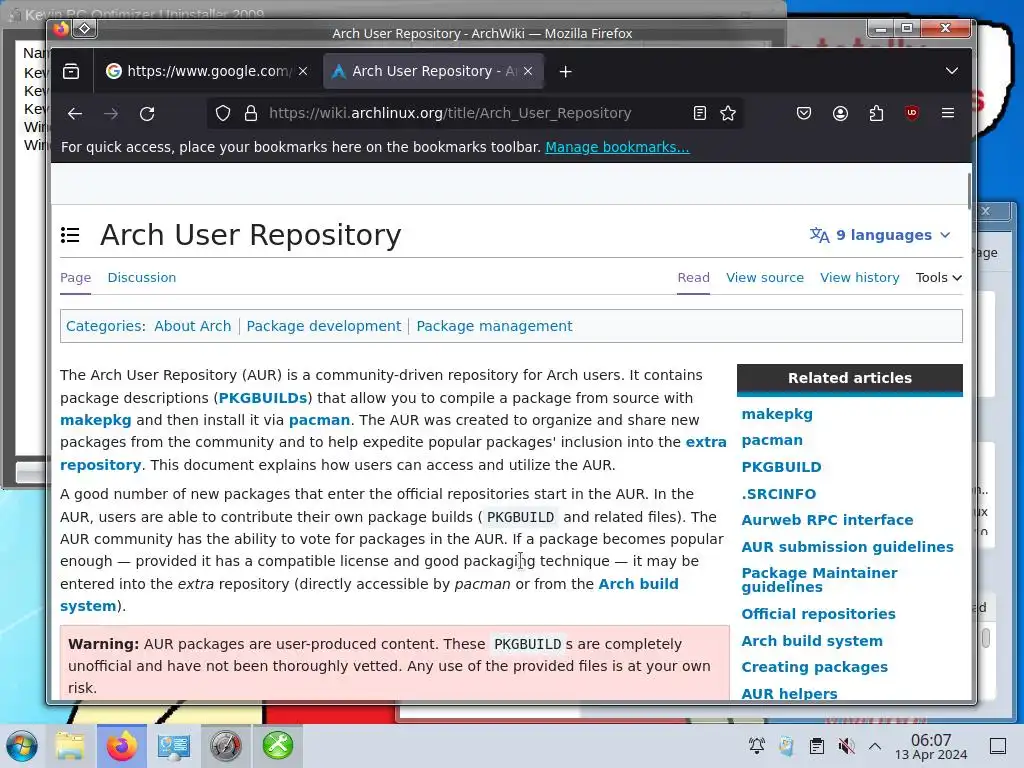Image resolution: width=1024 pixels, height=768 pixels.
Task: Open About Arch category link
Action: click(x=193, y=326)
